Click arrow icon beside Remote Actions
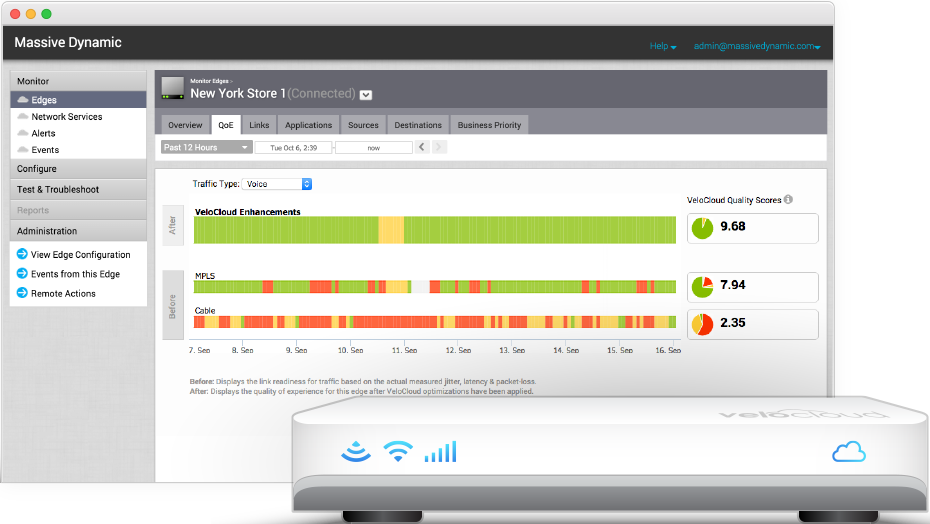The image size is (930, 524). [22, 293]
